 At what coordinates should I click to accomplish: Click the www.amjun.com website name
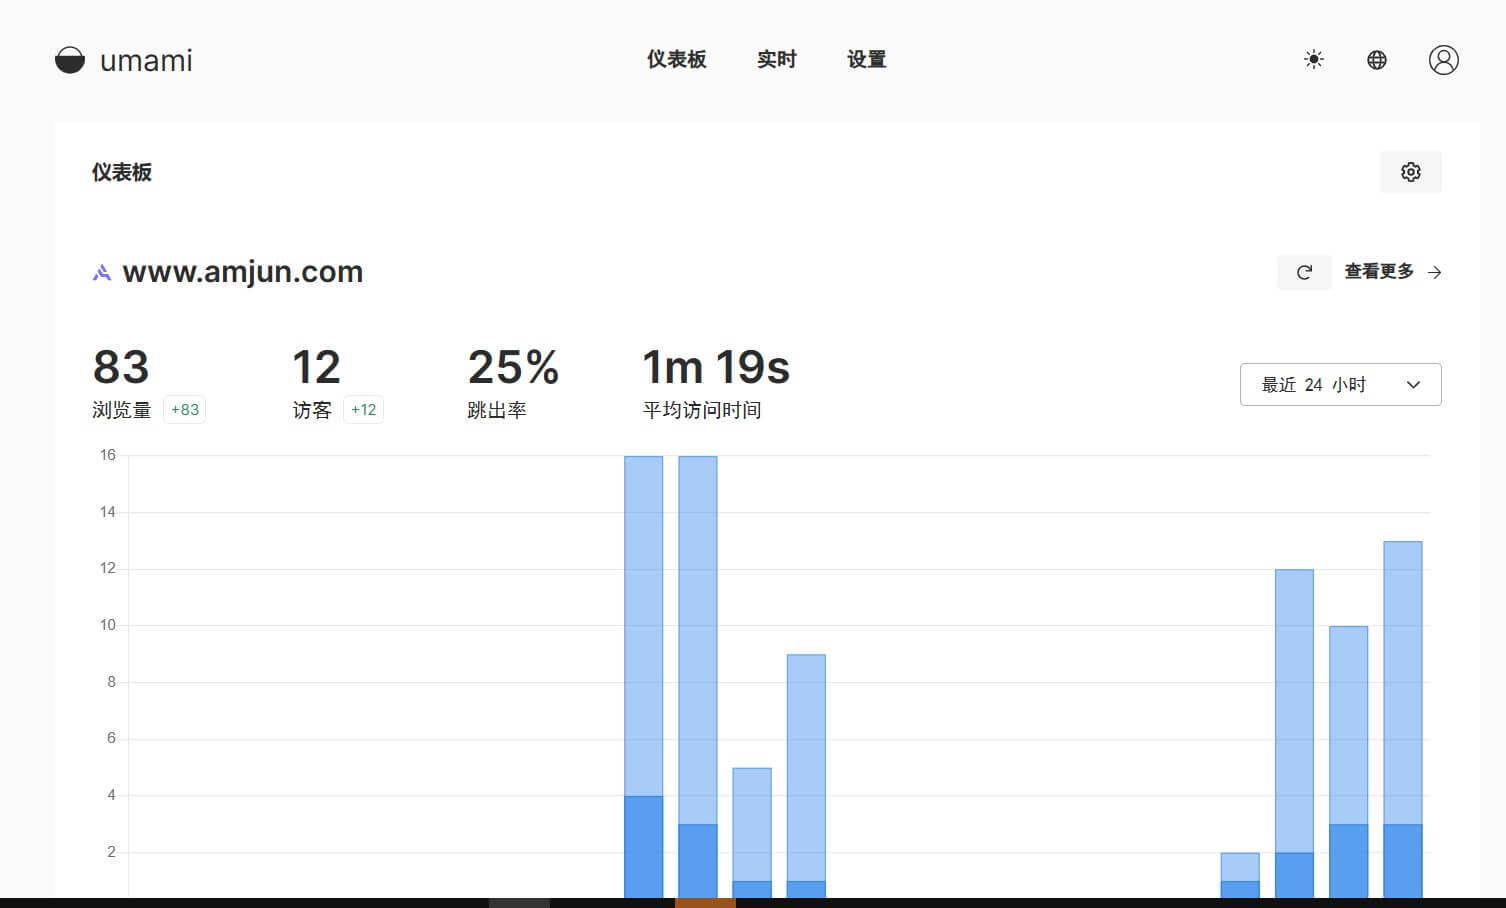(x=242, y=271)
